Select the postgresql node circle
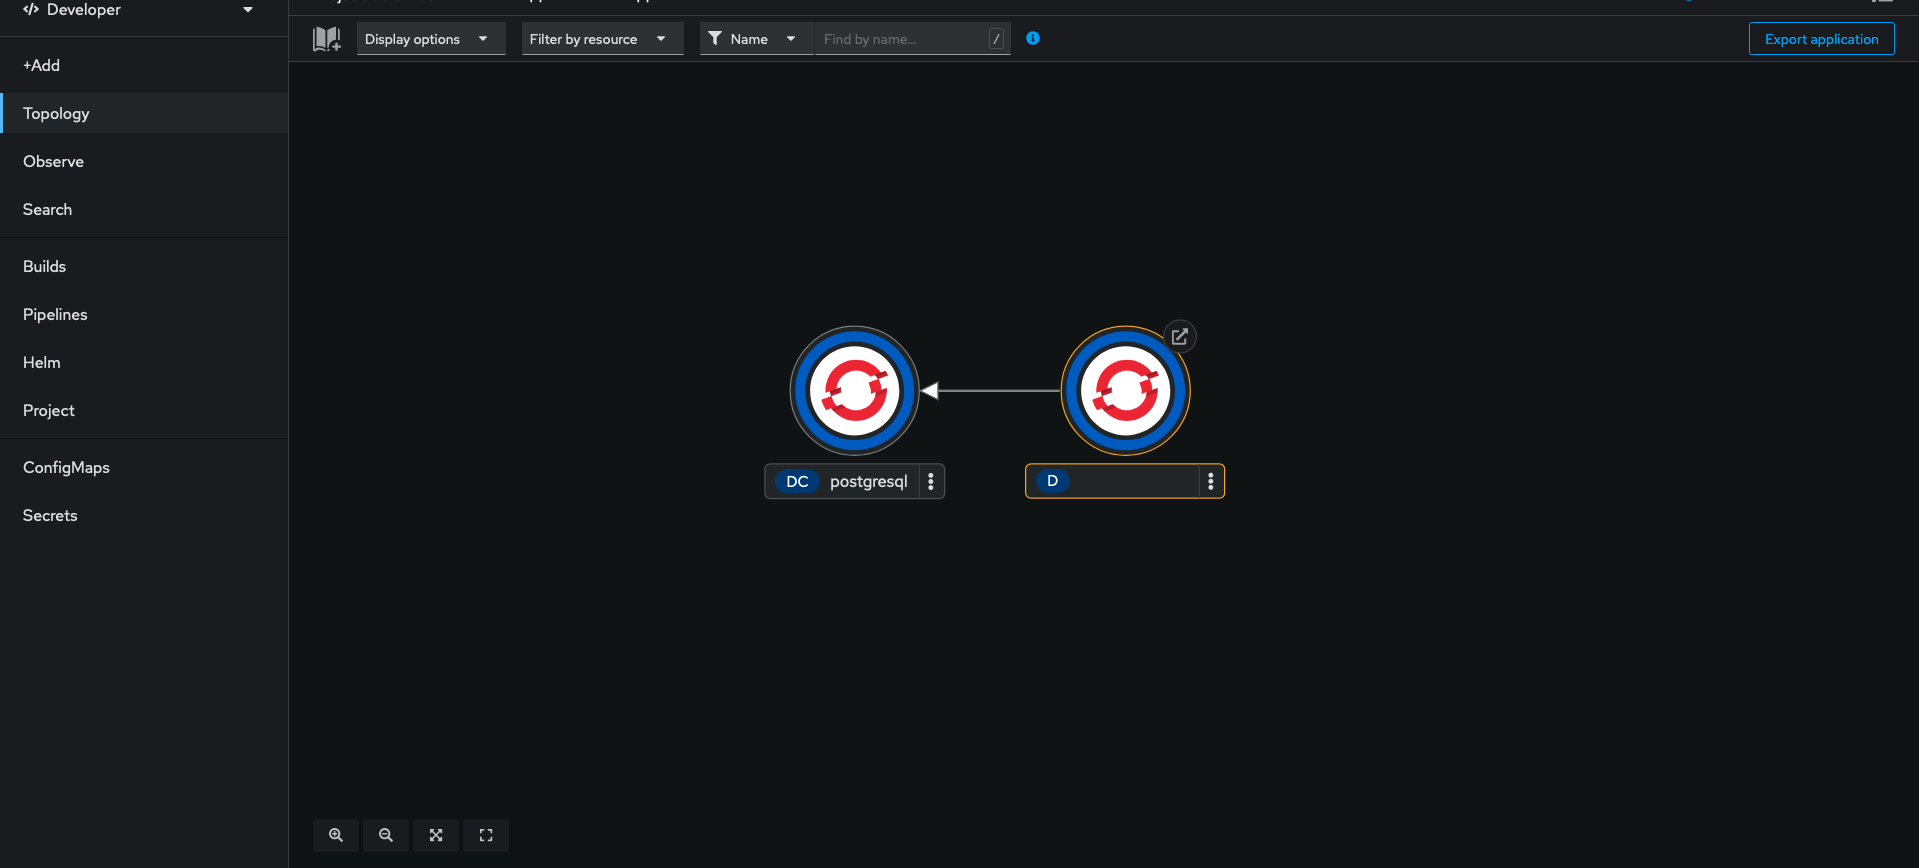 coord(855,391)
